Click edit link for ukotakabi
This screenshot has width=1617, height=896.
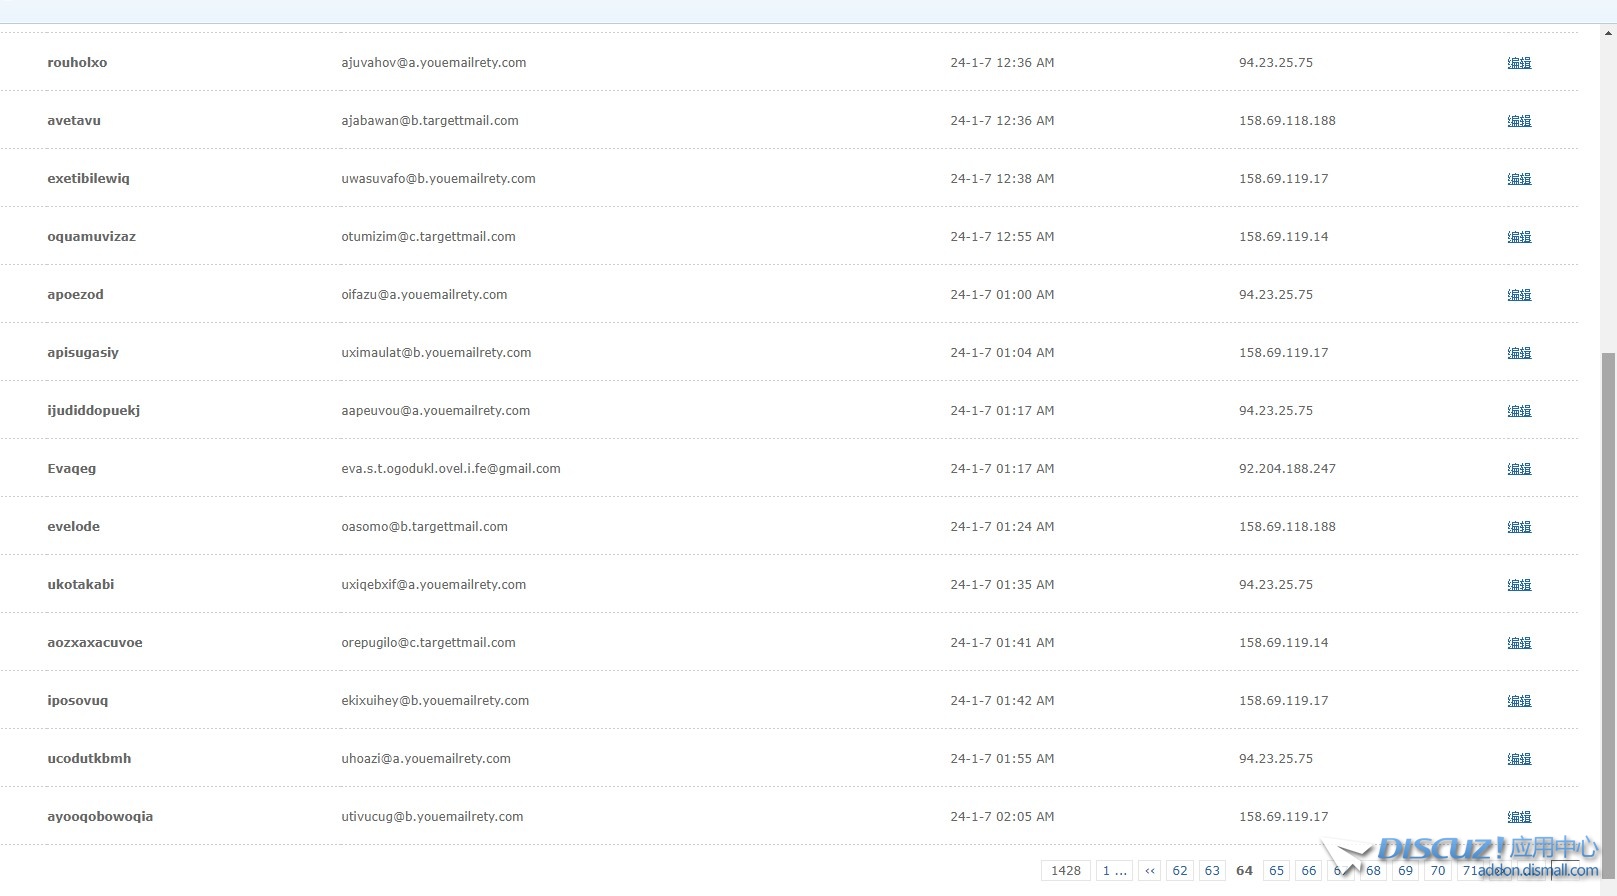(1518, 584)
